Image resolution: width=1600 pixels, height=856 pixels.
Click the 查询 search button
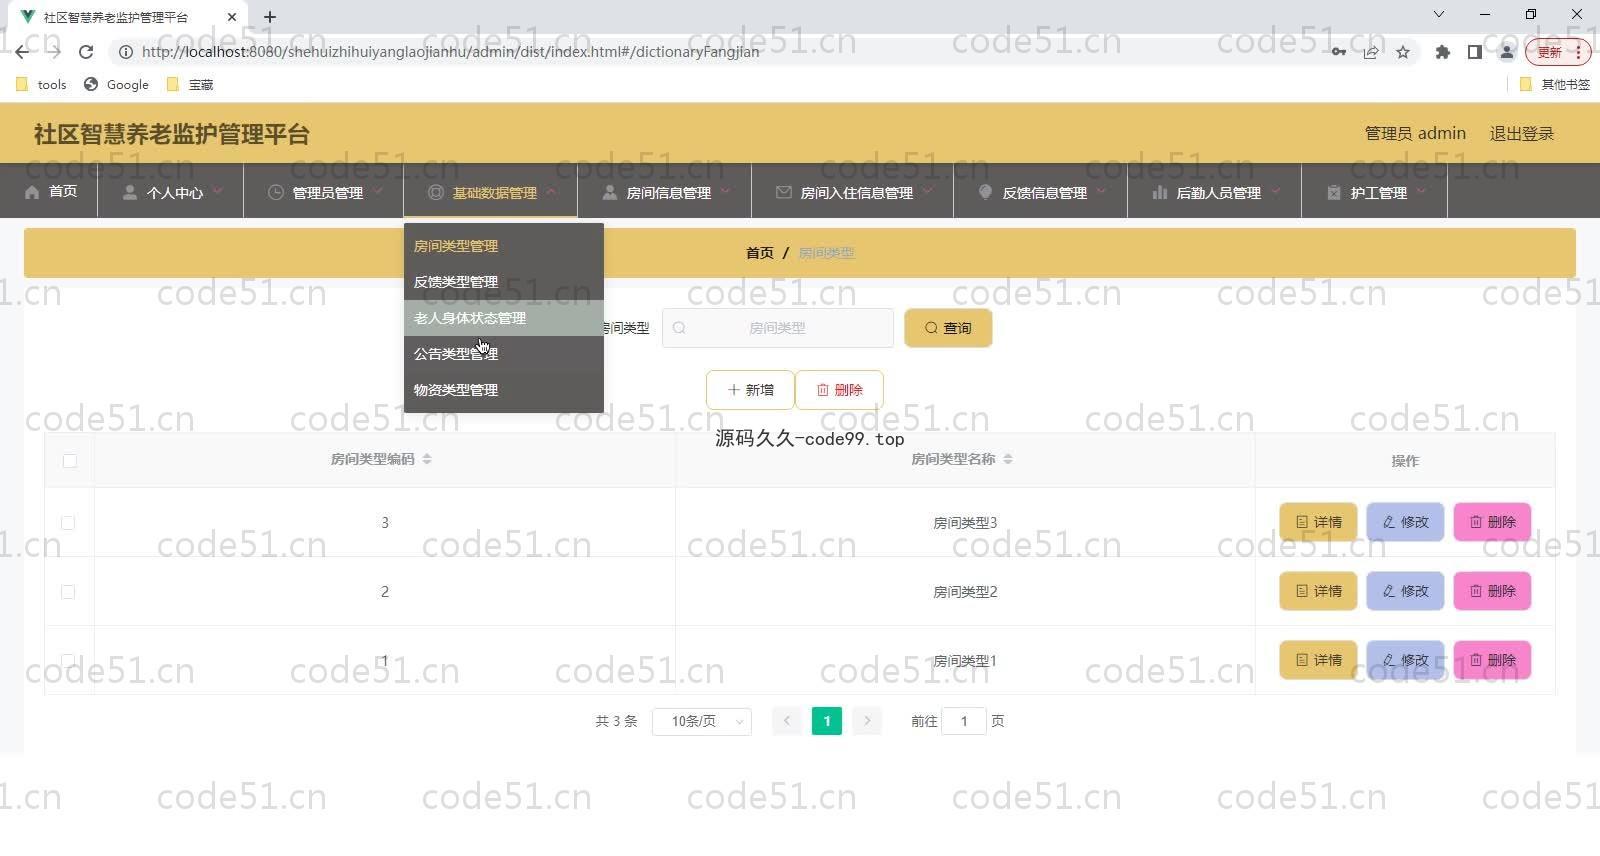(948, 328)
